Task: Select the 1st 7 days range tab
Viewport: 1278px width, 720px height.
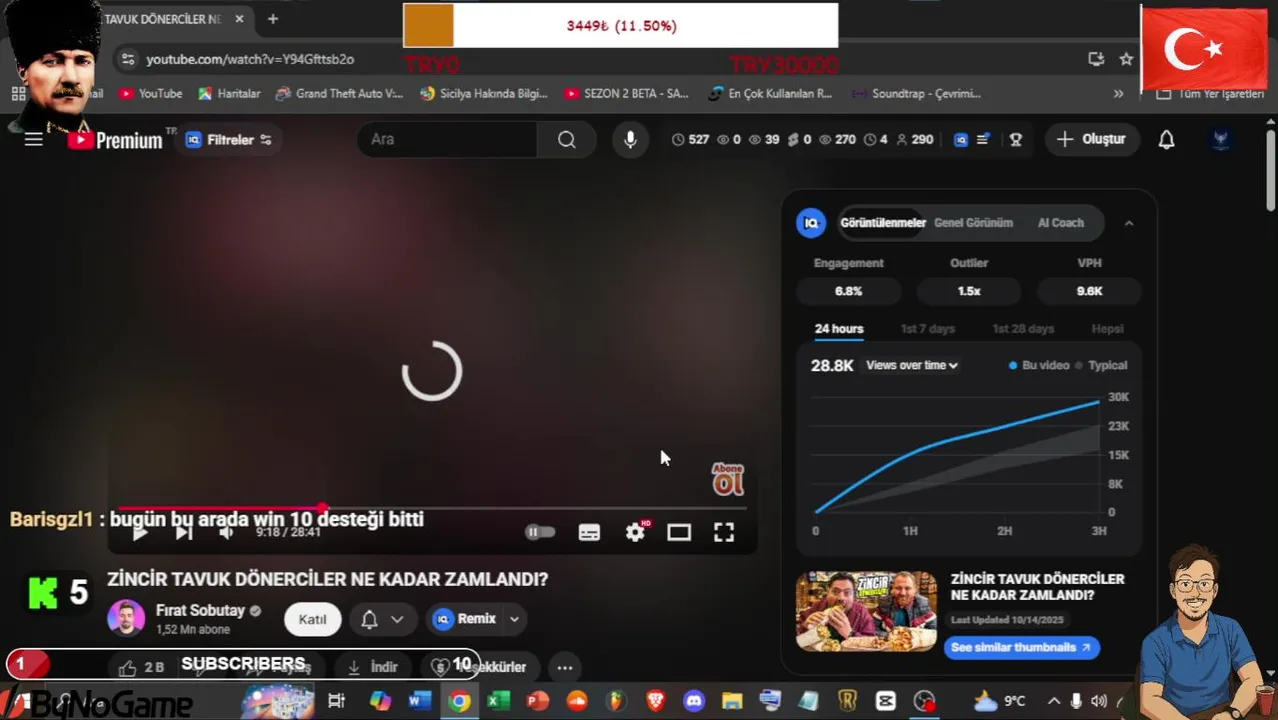Action: 927,329
